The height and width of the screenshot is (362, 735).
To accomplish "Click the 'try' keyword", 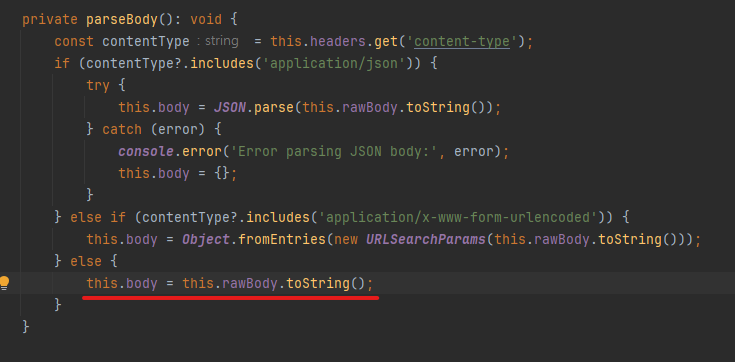I will (98, 86).
